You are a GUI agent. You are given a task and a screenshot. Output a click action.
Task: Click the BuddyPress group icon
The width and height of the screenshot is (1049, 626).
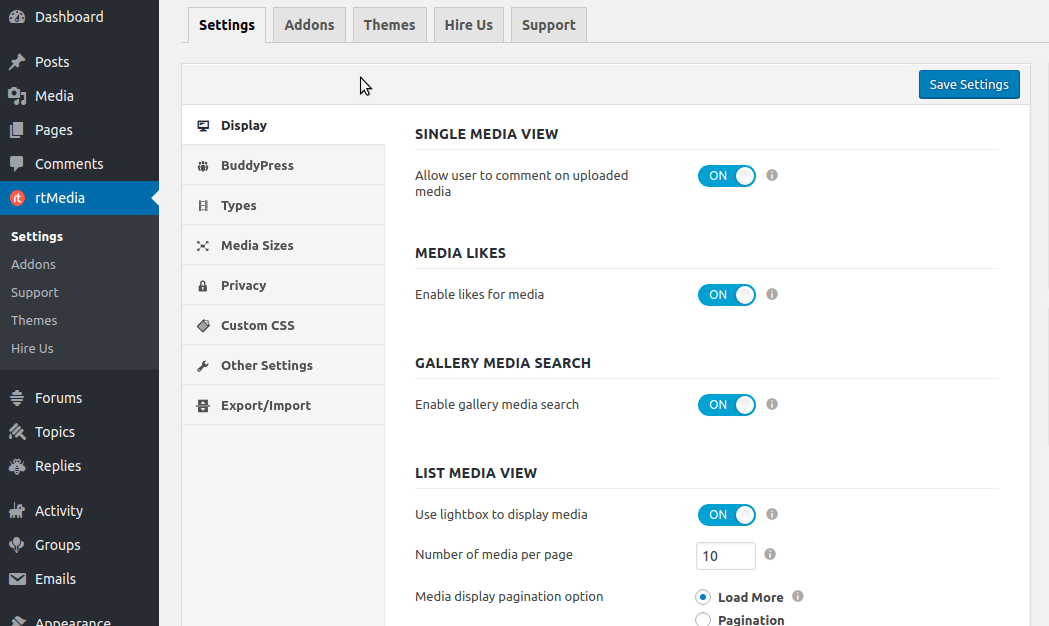203,166
